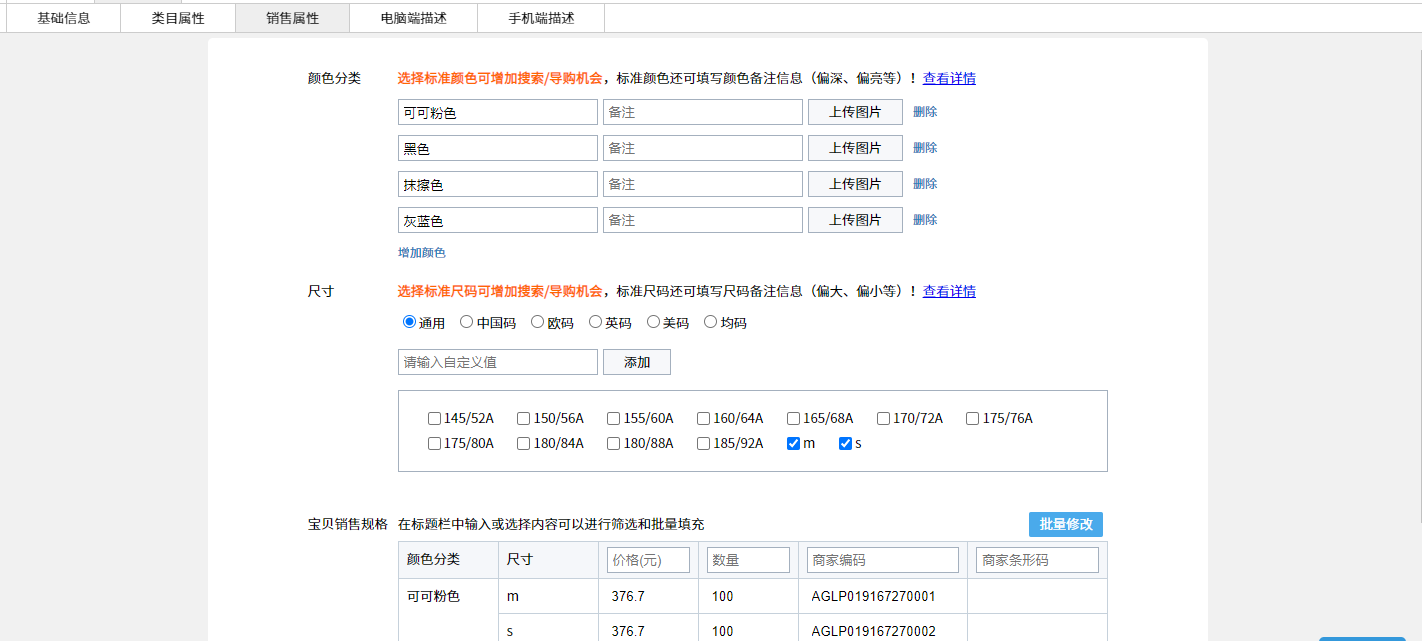Select the 均码 radio option
Viewport: 1422px width, 641px height.
711,322
